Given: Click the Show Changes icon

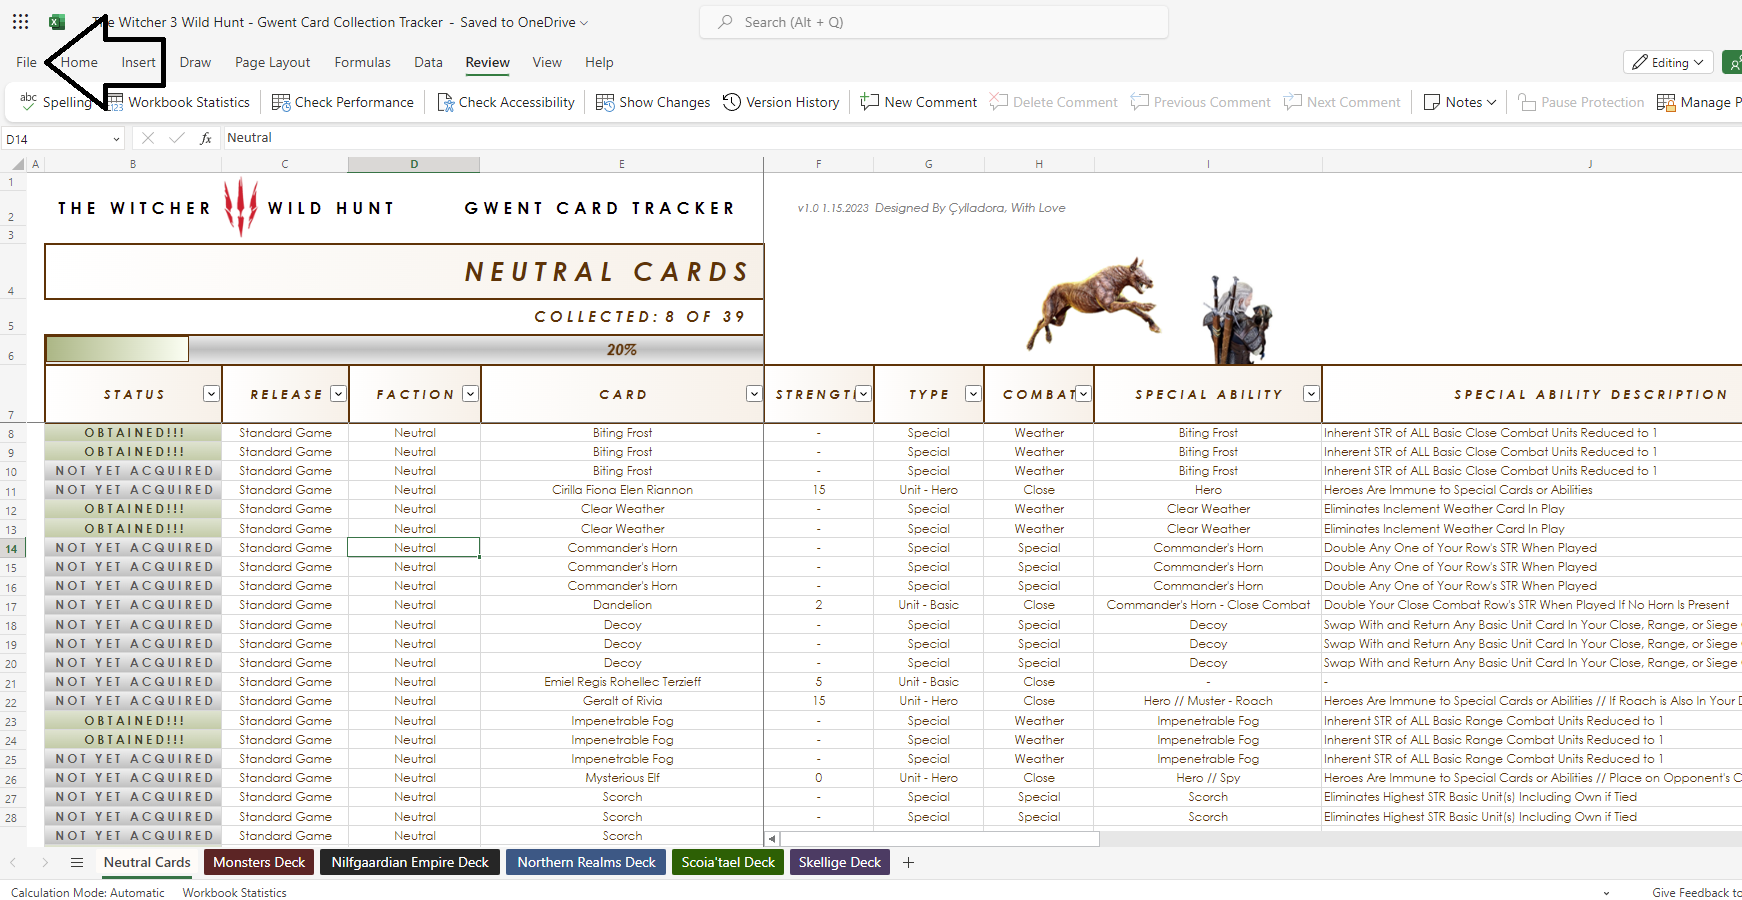Looking at the screenshot, I should coord(605,102).
